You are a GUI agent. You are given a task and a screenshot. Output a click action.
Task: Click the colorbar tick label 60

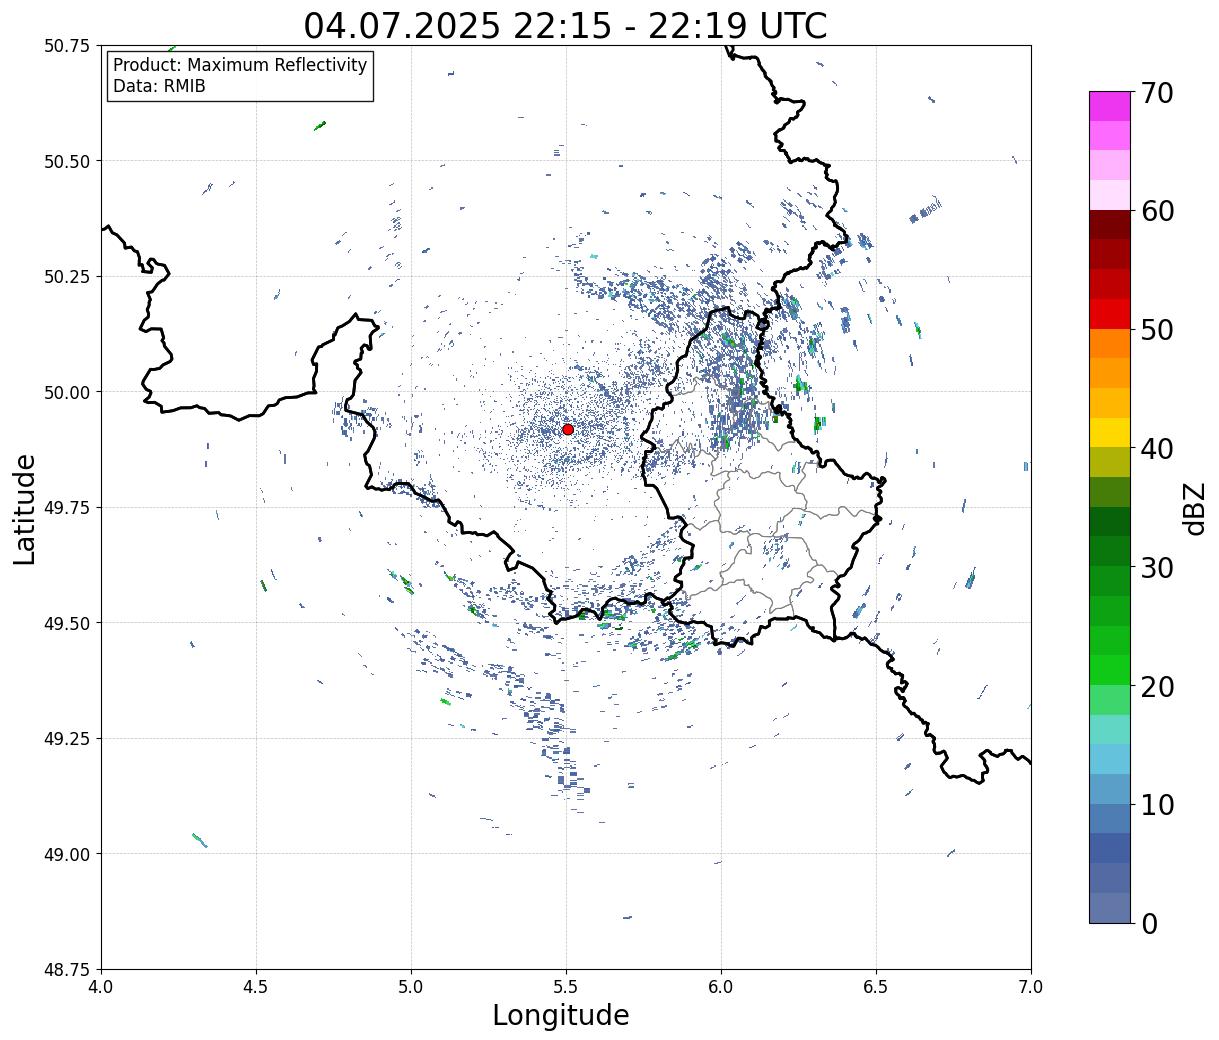pyautogui.click(x=1157, y=211)
